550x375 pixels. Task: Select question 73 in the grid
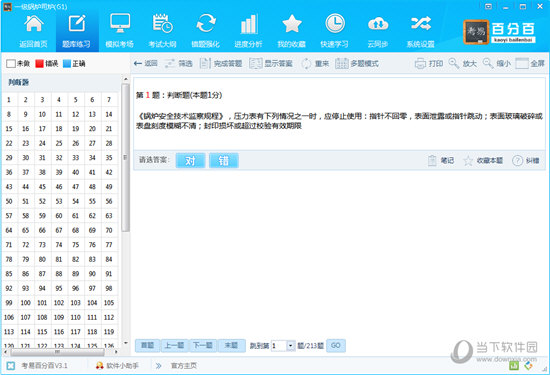pyautogui.click(x=42, y=245)
